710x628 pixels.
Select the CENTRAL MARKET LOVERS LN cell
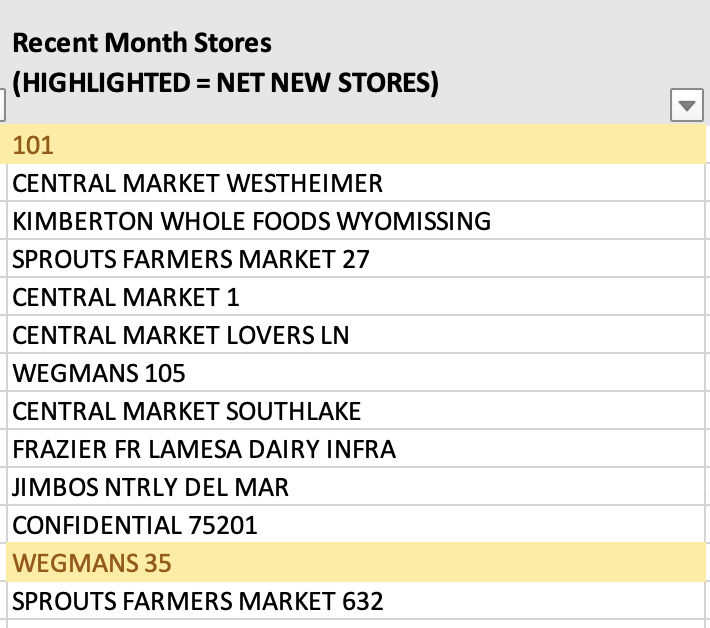coord(356,335)
